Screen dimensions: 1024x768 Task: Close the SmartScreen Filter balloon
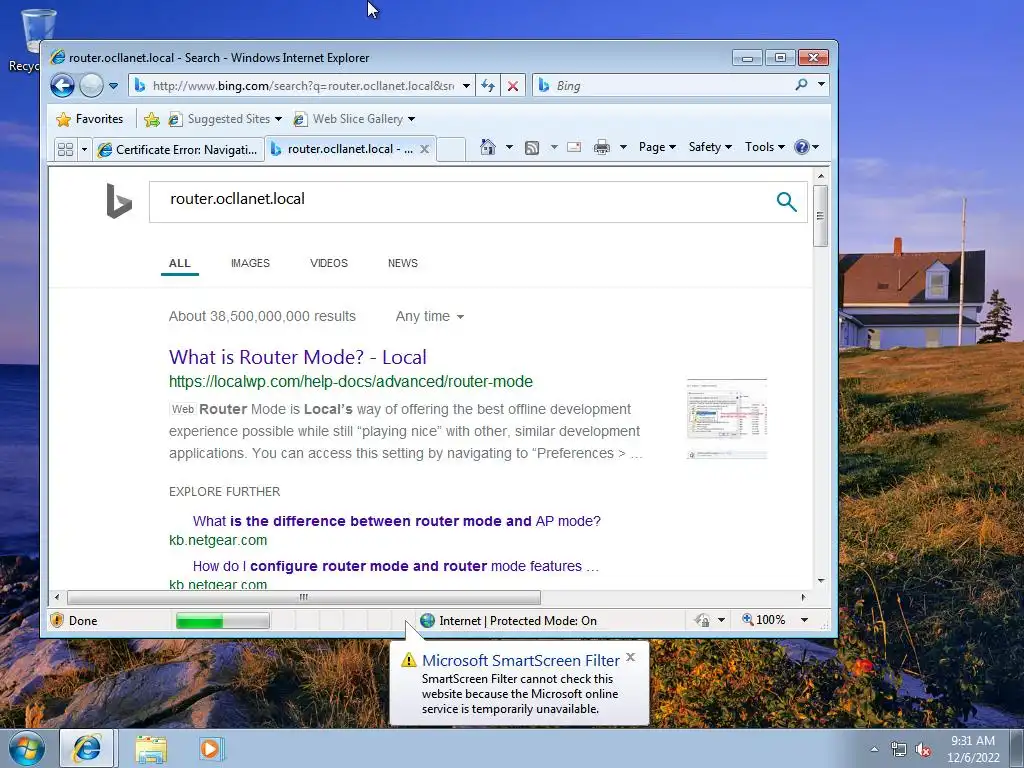tap(630, 657)
